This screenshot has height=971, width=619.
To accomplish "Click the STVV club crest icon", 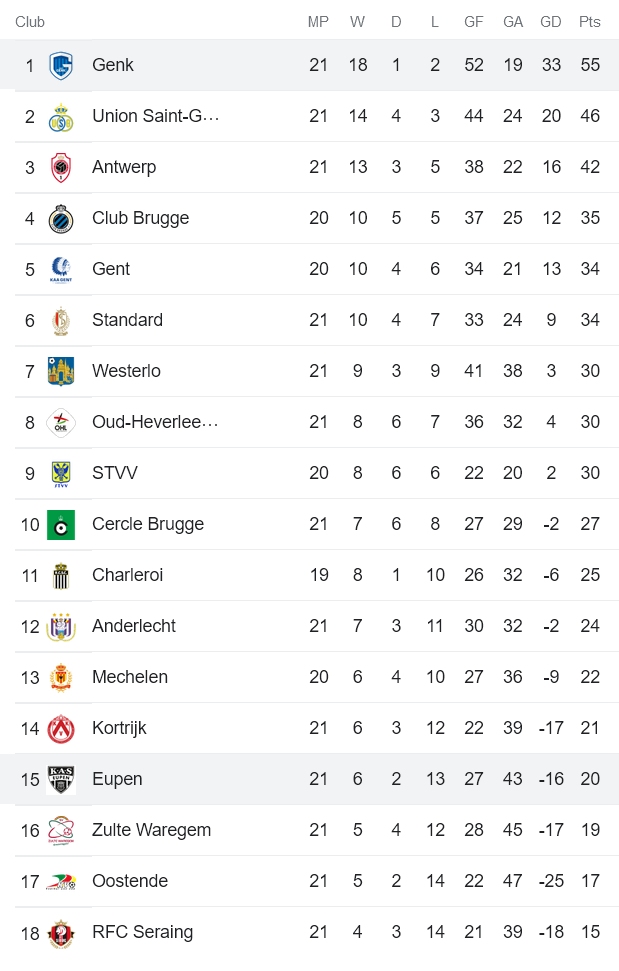I will (x=61, y=474).
